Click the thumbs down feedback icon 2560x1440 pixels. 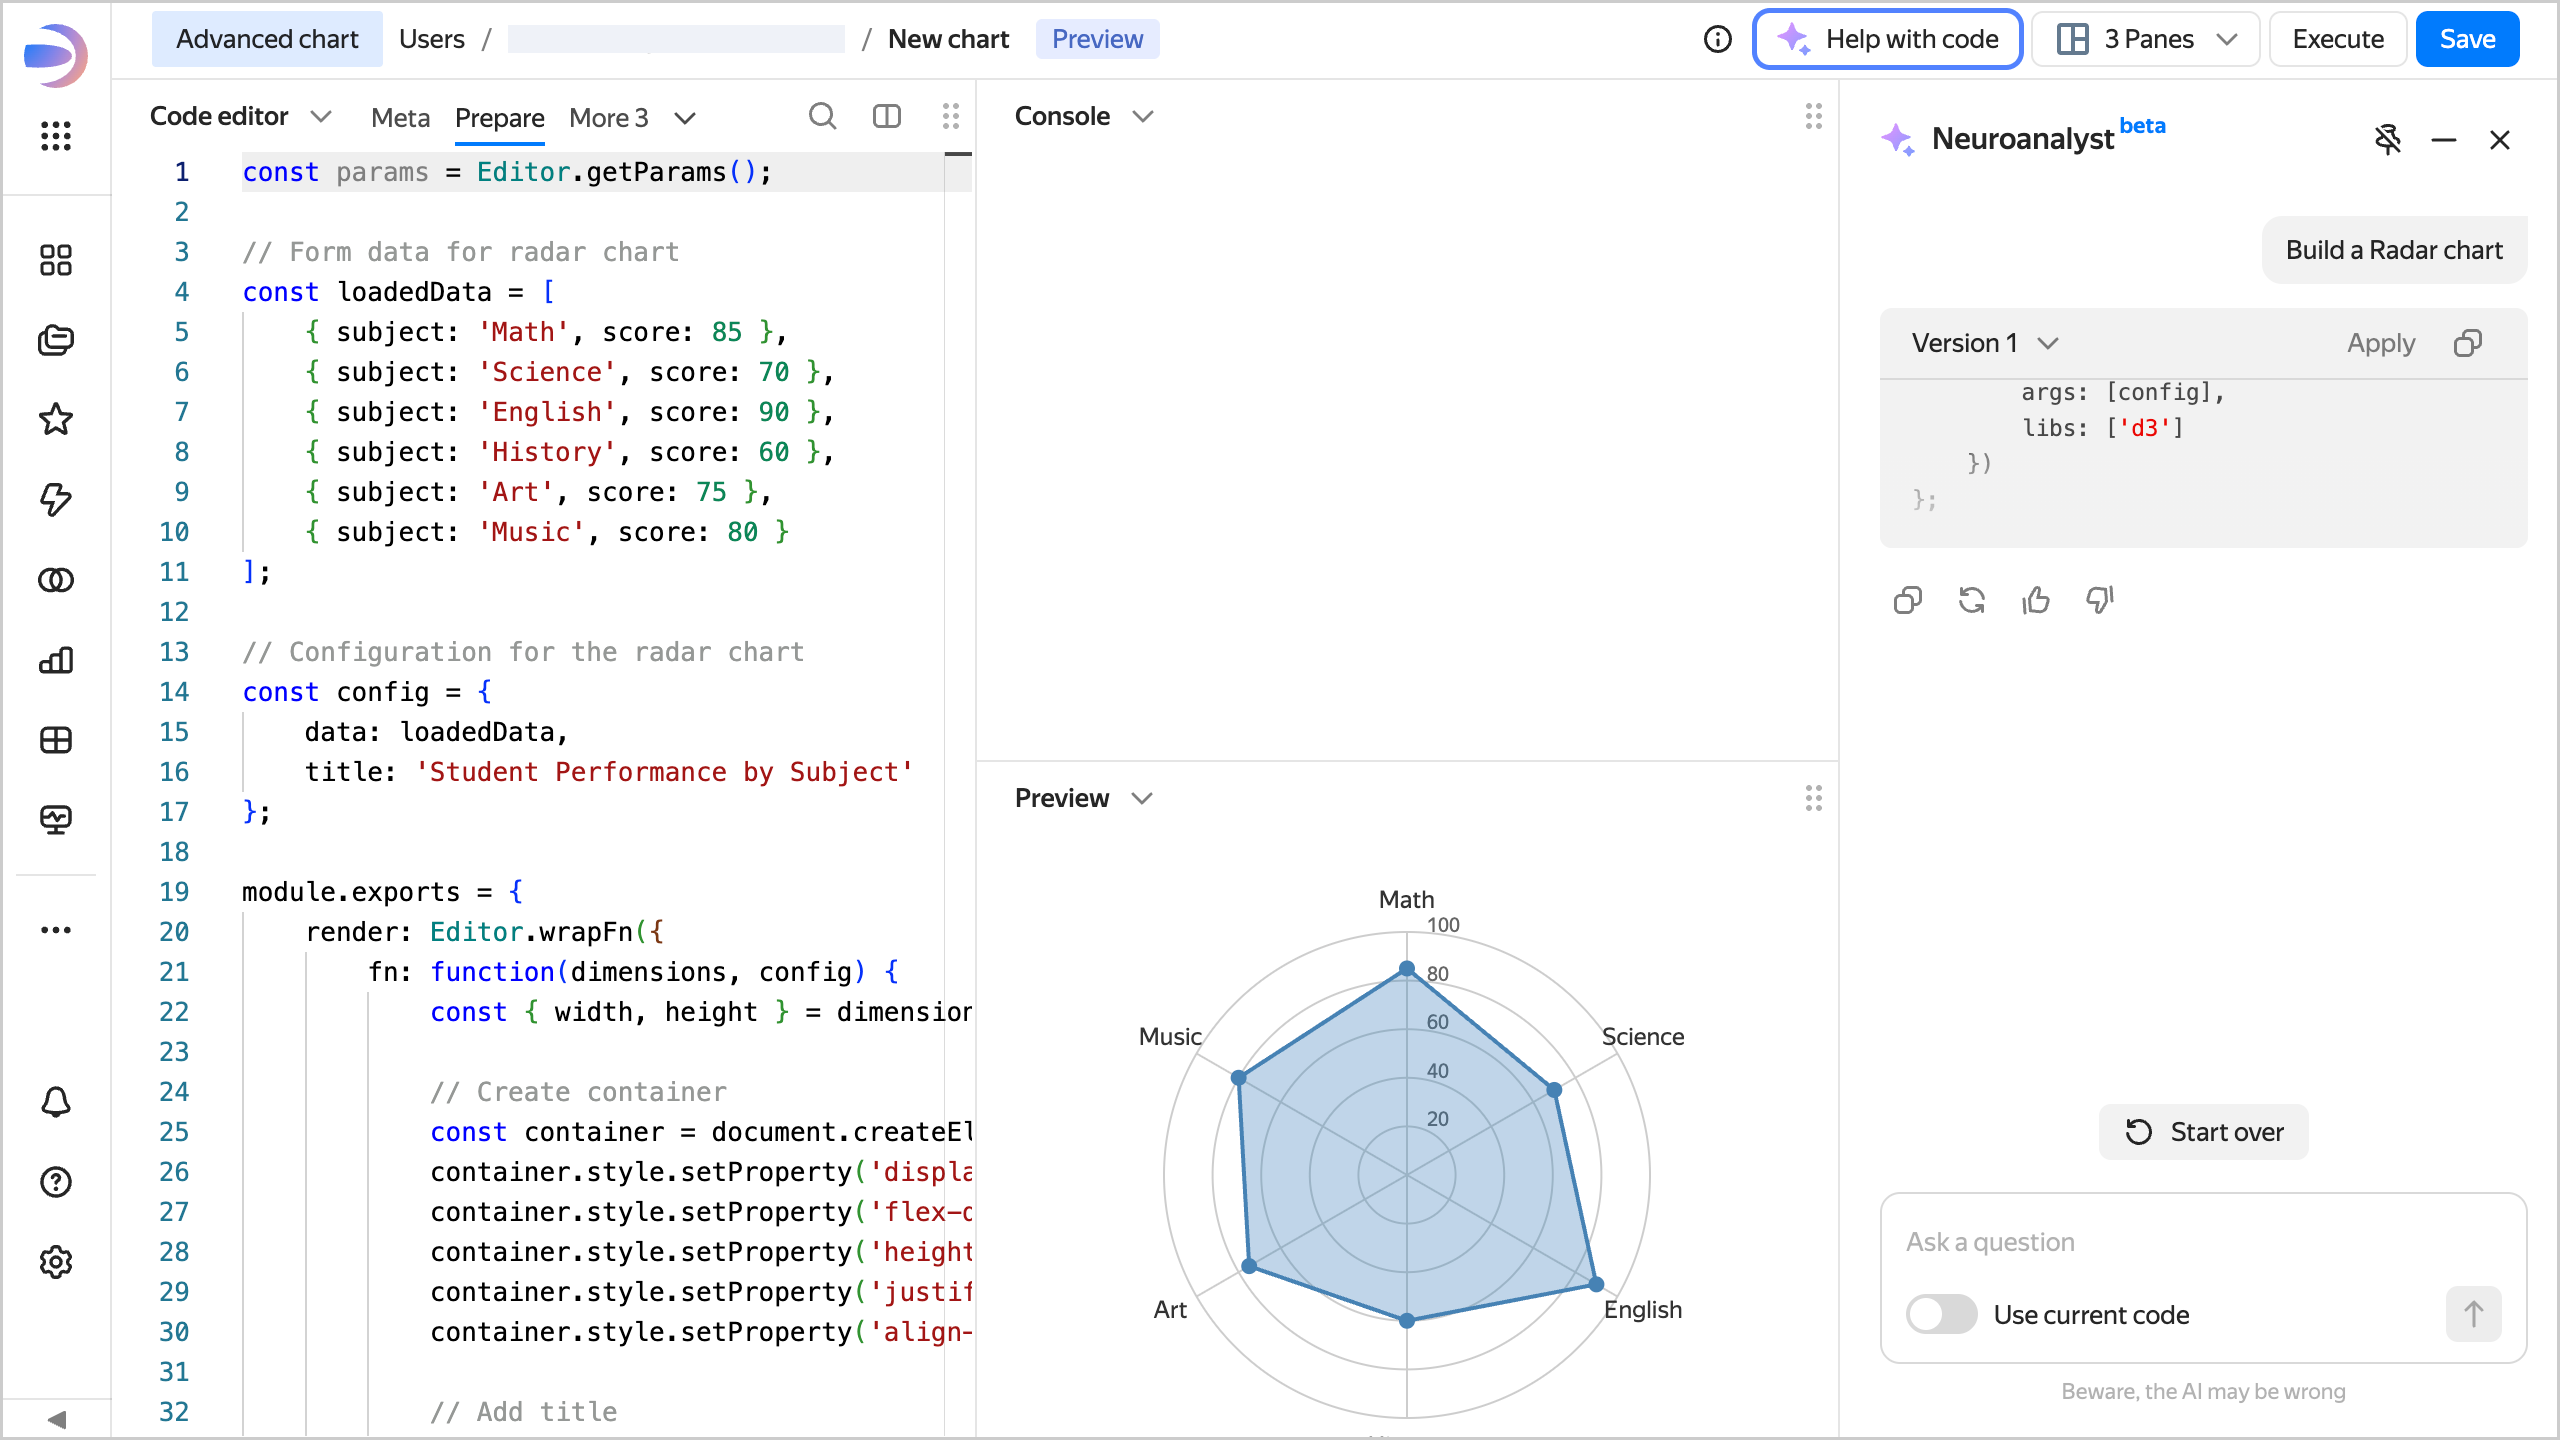2099,600
